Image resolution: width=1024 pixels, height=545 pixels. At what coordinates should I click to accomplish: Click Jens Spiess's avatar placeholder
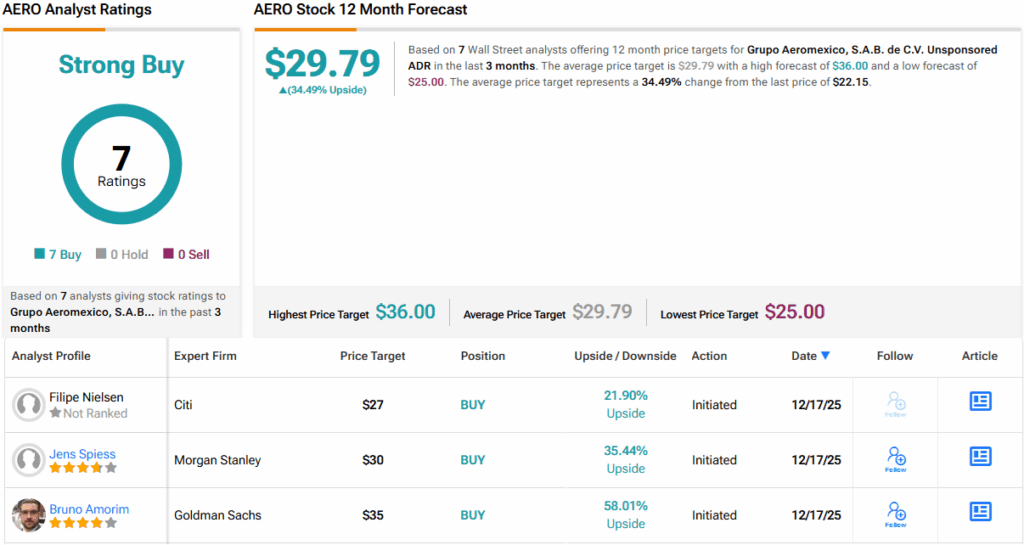click(28, 460)
